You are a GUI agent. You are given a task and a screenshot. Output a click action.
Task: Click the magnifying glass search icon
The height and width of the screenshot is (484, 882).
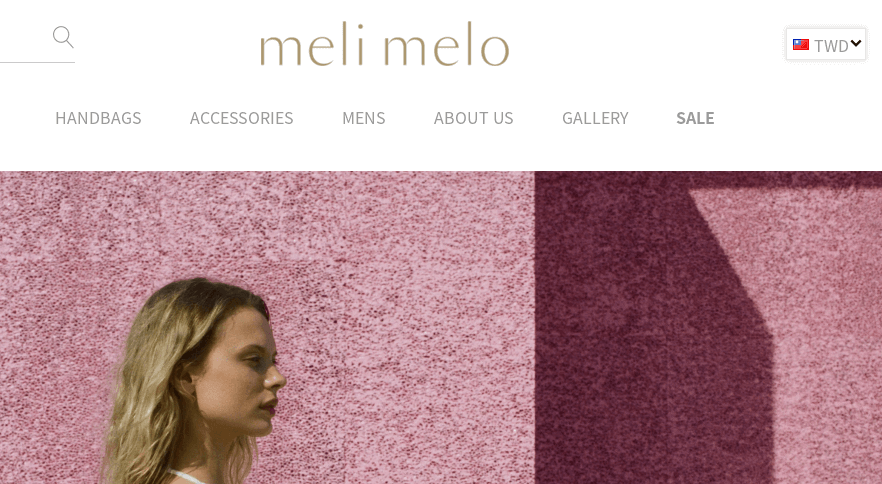63,37
